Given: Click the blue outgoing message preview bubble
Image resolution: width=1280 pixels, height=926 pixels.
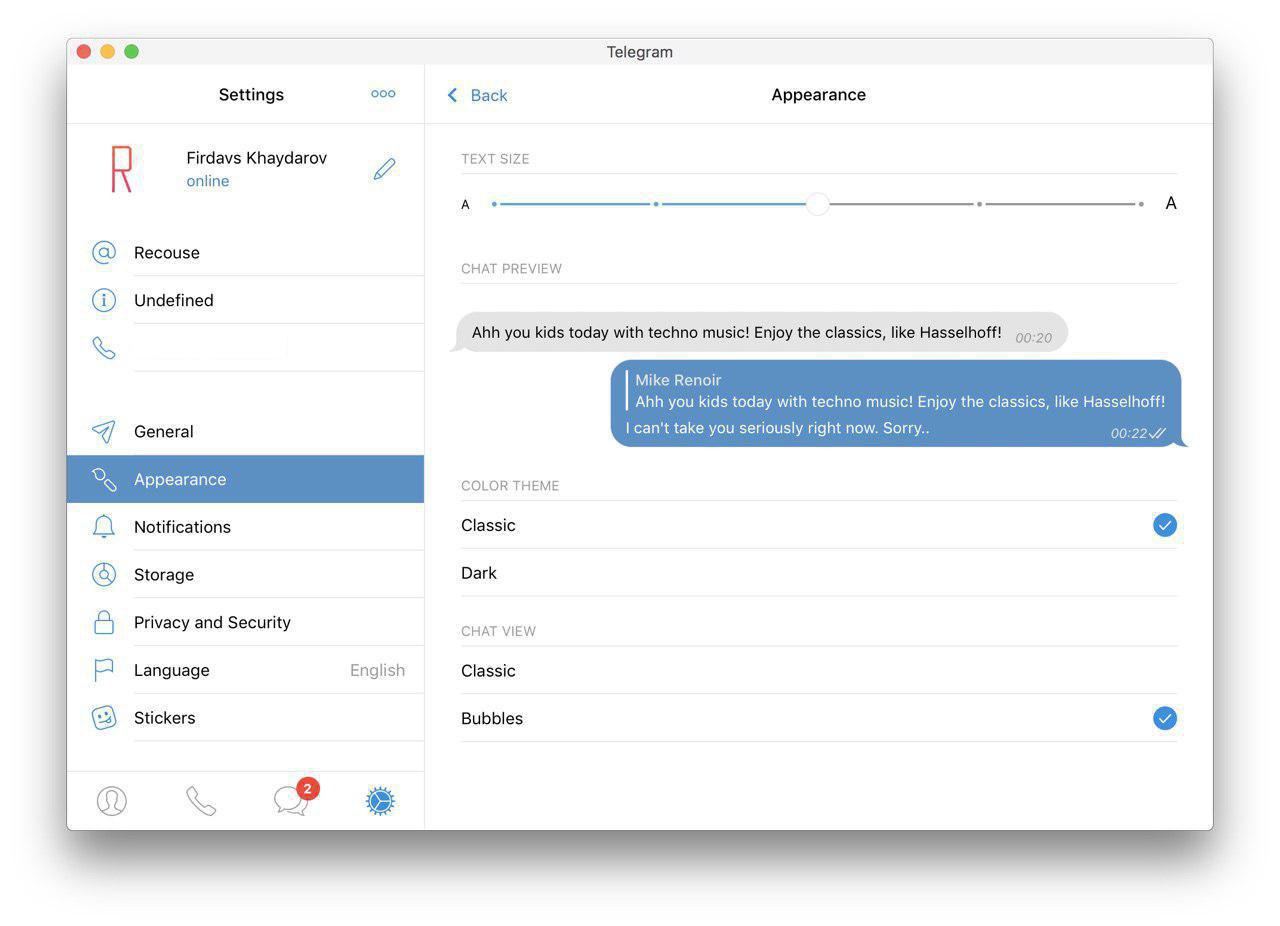Looking at the screenshot, I should [898, 403].
